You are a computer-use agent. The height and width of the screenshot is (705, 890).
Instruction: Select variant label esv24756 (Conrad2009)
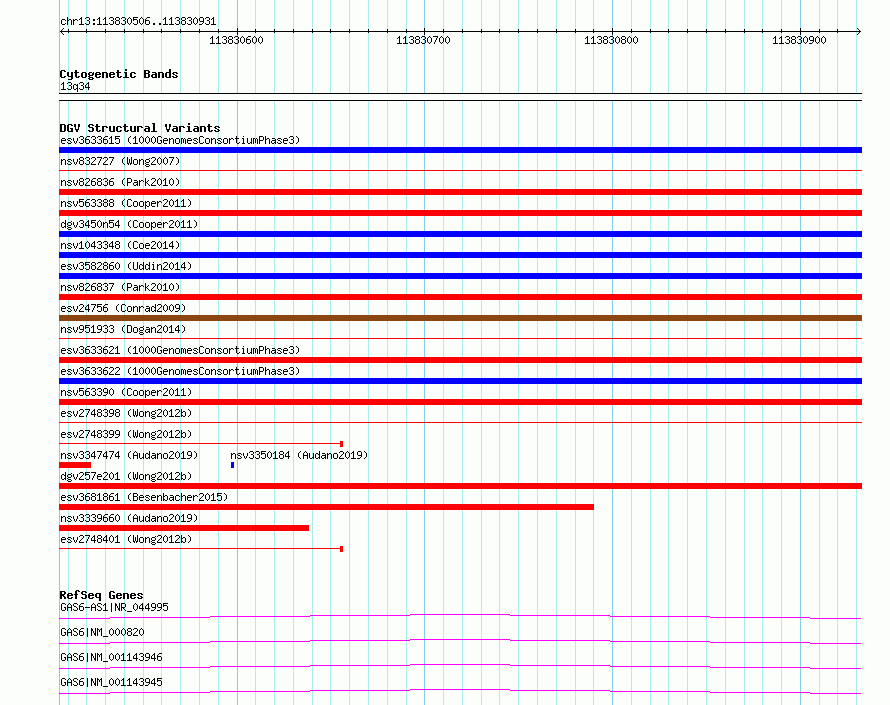123,308
